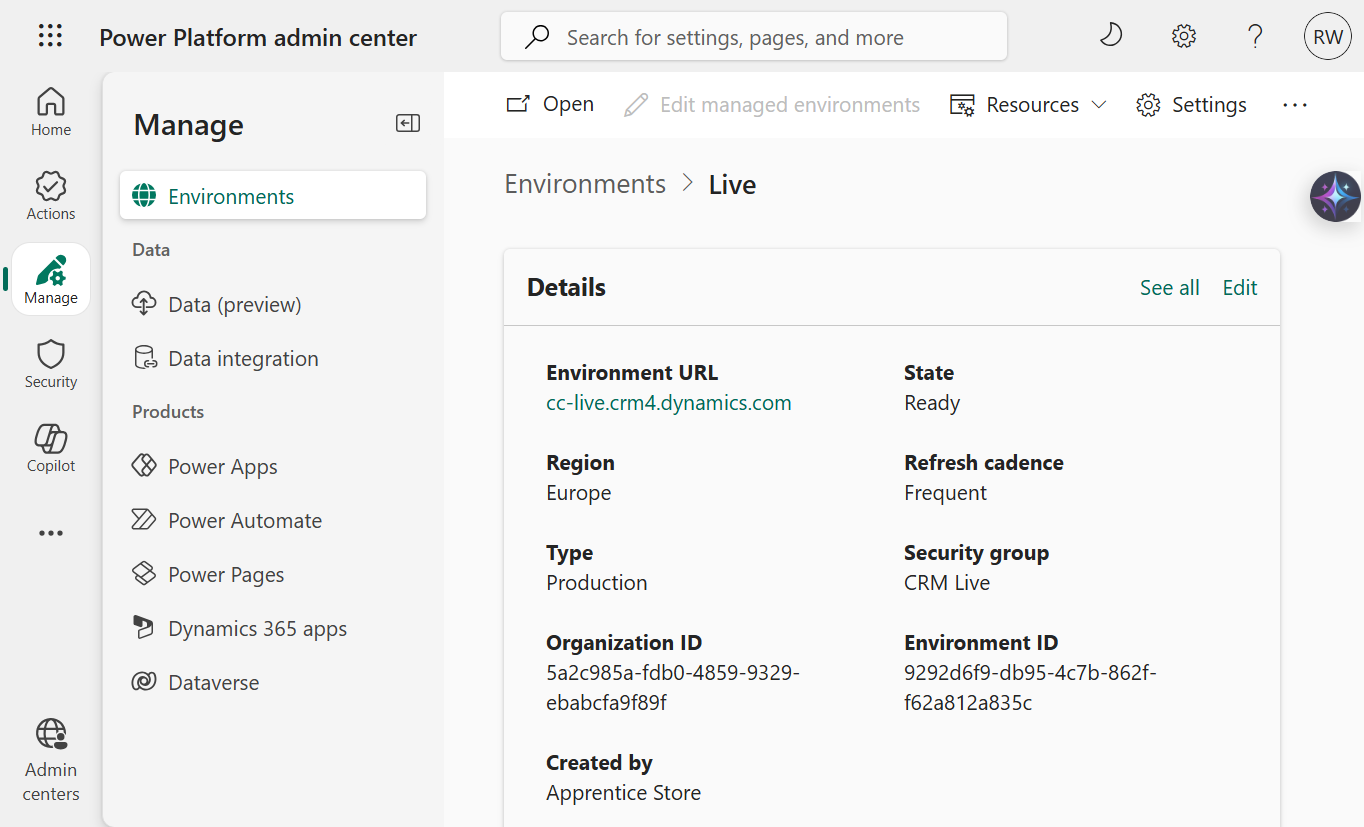Screen dimensions: 1364x827
Task: Open Actions in left rail
Action: pyautogui.click(x=51, y=195)
